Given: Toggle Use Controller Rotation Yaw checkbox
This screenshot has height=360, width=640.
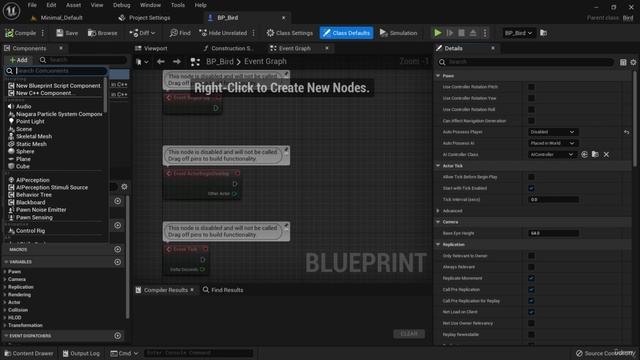Looking at the screenshot, I should (x=531, y=98).
